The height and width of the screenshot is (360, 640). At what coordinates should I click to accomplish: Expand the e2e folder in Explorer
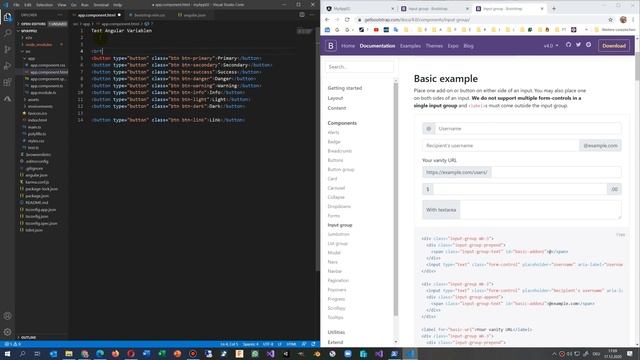29,38
